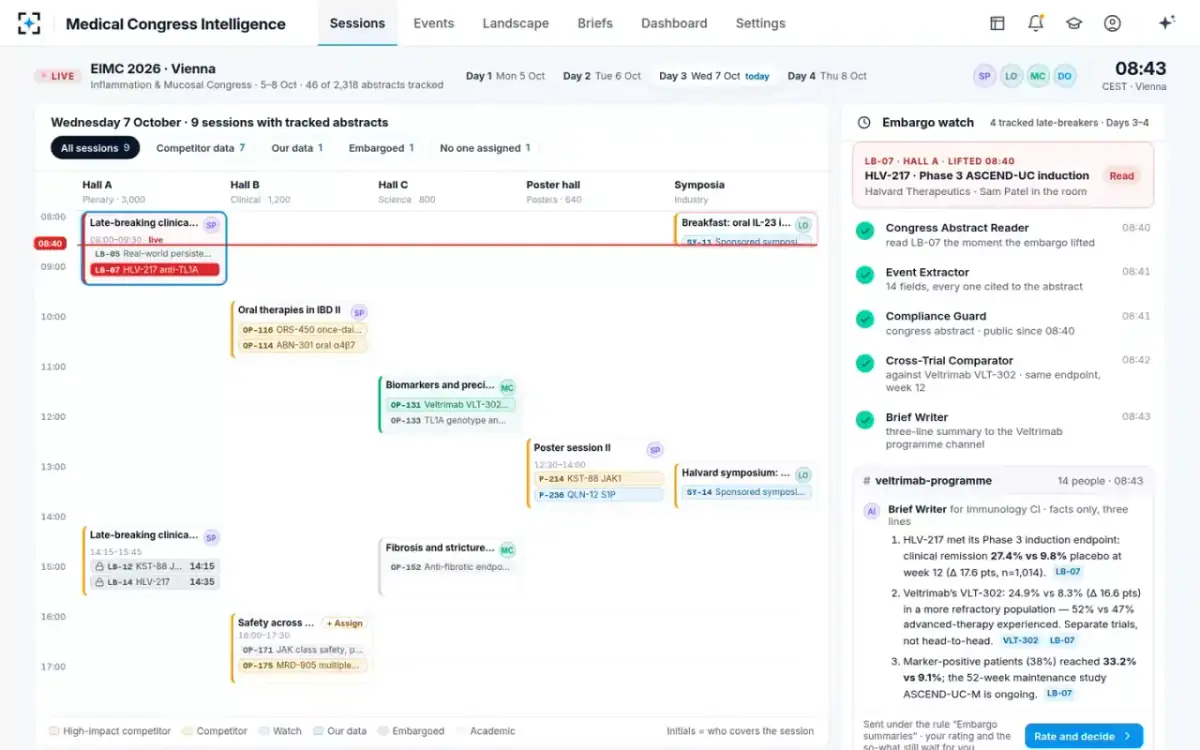Click the 08:40 current-time marker

(51, 244)
